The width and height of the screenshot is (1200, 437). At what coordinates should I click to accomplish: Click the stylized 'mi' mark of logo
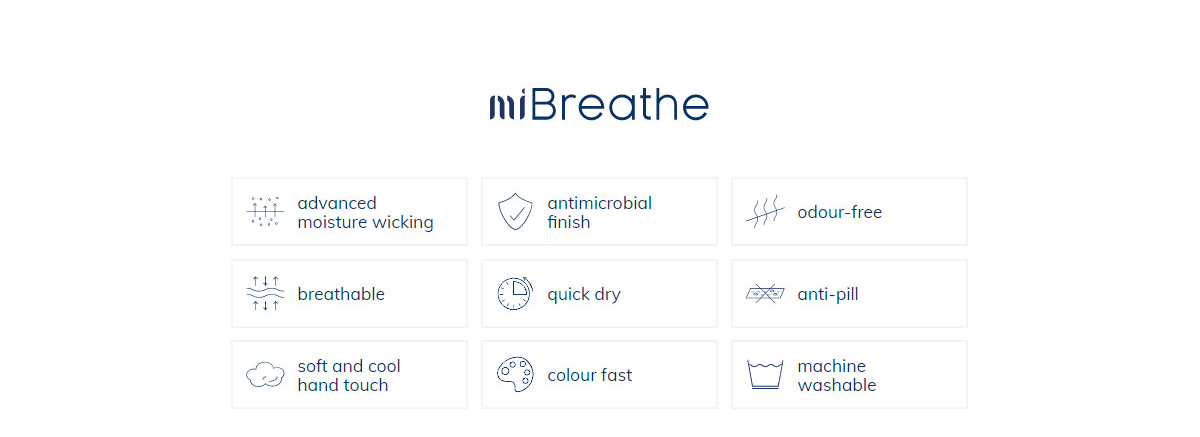509,105
